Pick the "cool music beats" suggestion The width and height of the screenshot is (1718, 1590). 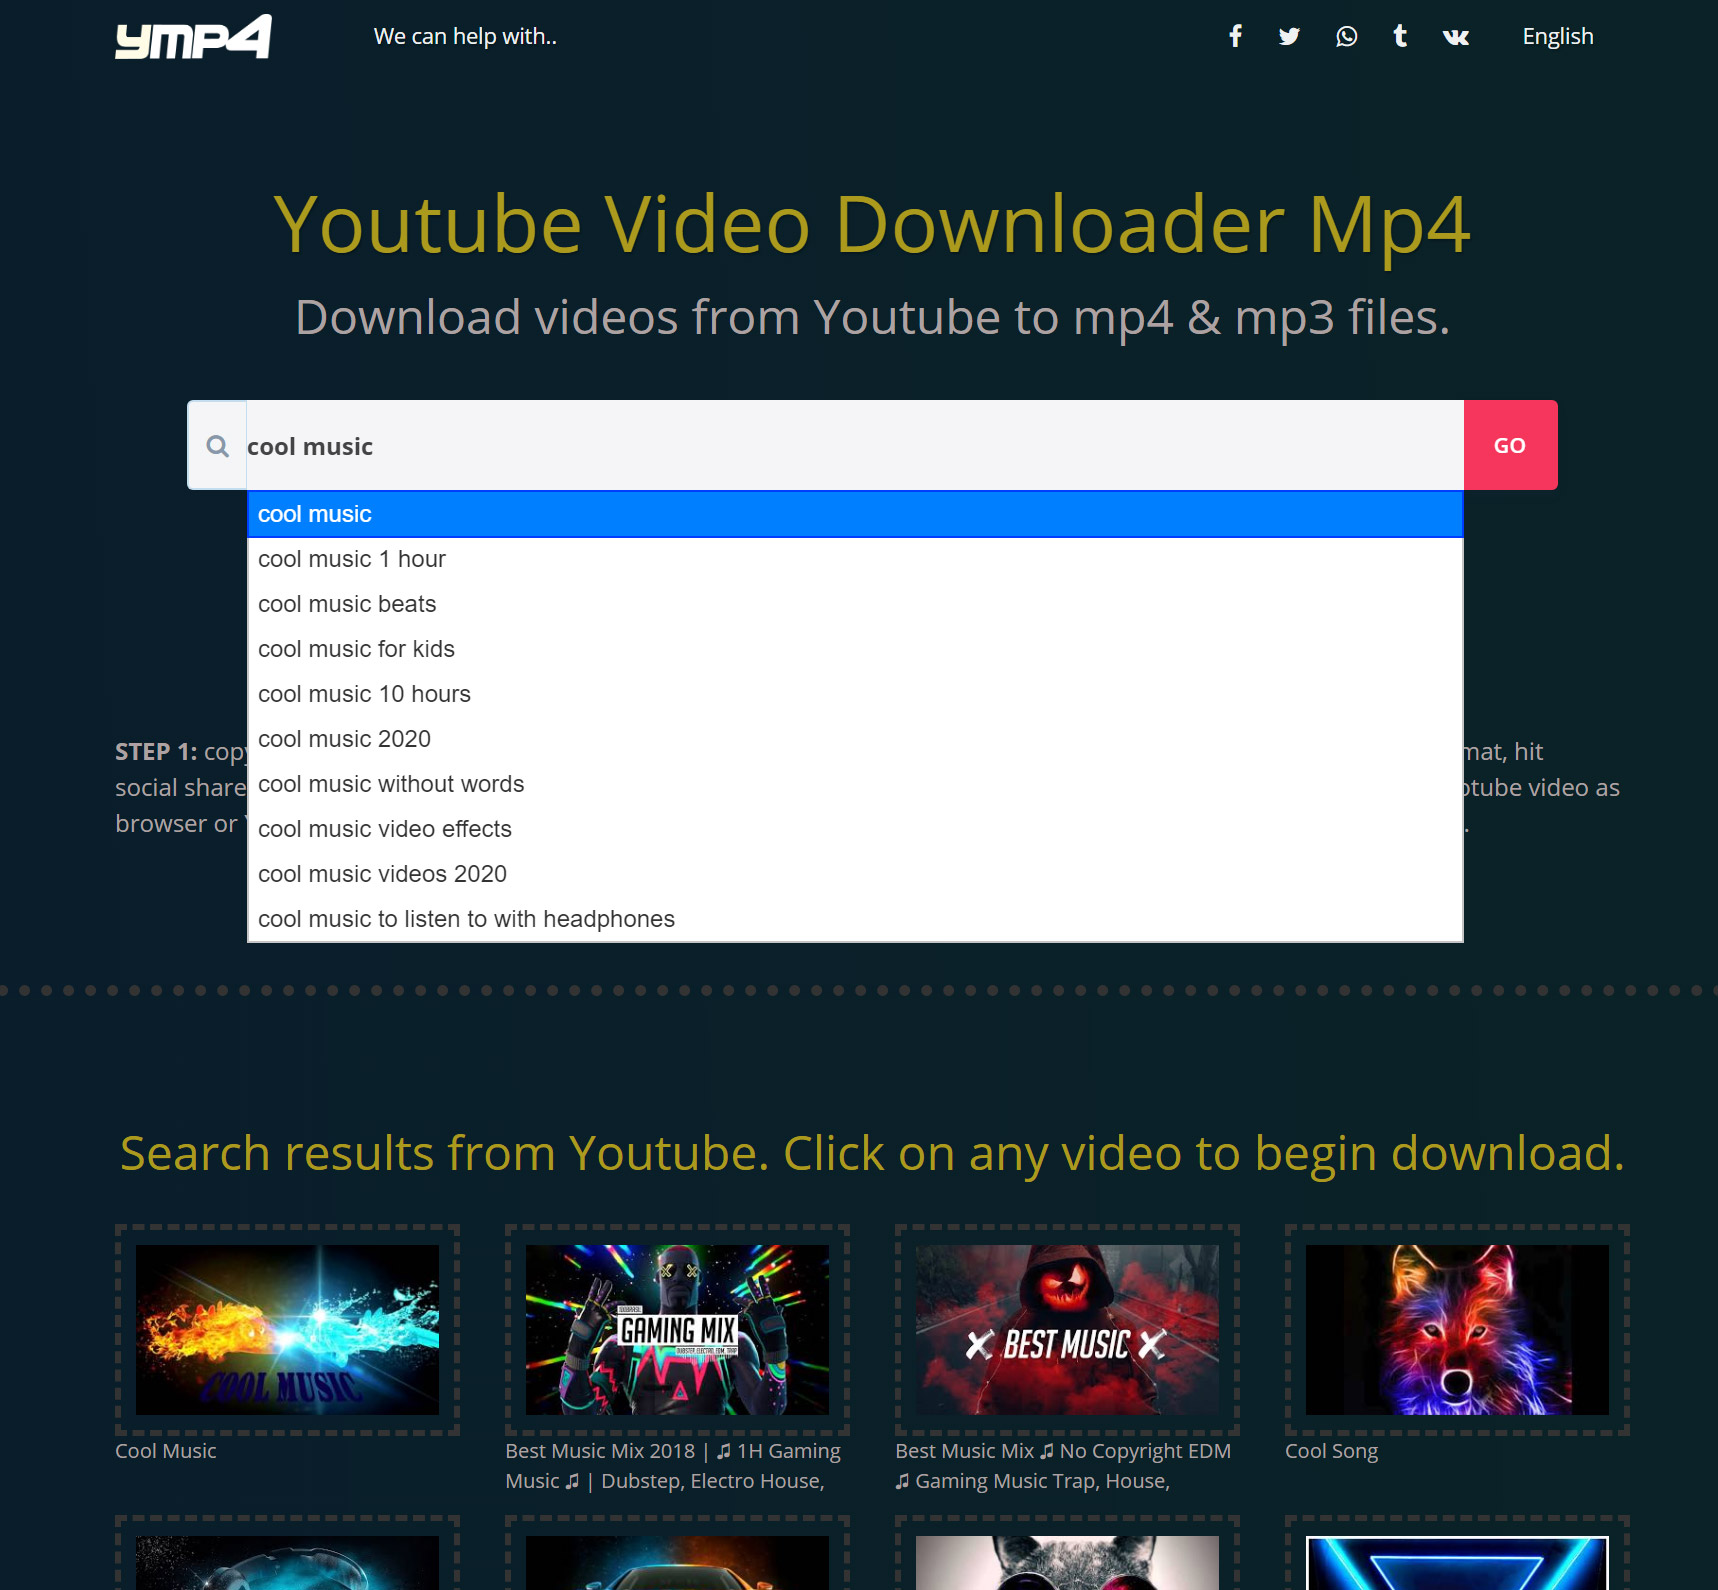(x=347, y=604)
